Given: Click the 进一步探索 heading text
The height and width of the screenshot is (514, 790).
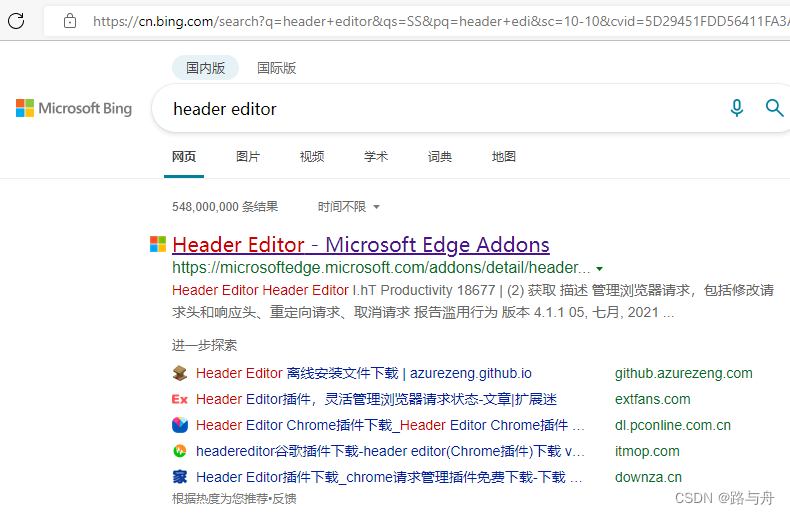Looking at the screenshot, I should pyautogui.click(x=204, y=345).
